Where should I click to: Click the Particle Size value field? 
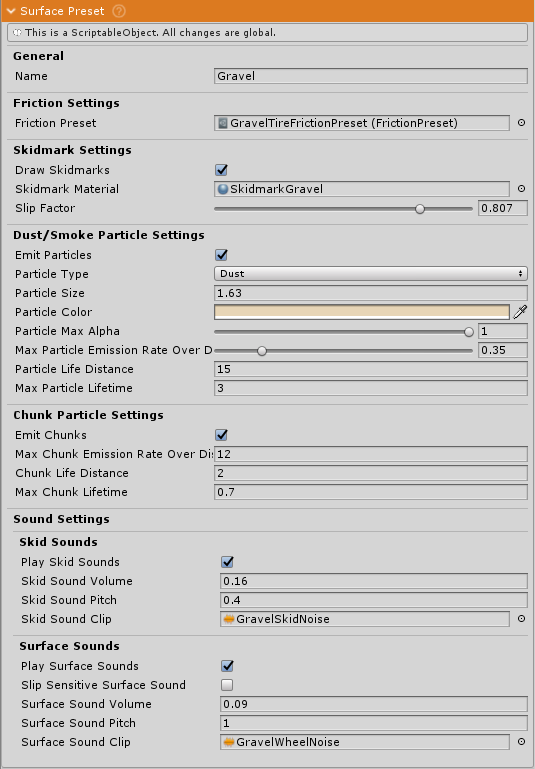371,293
